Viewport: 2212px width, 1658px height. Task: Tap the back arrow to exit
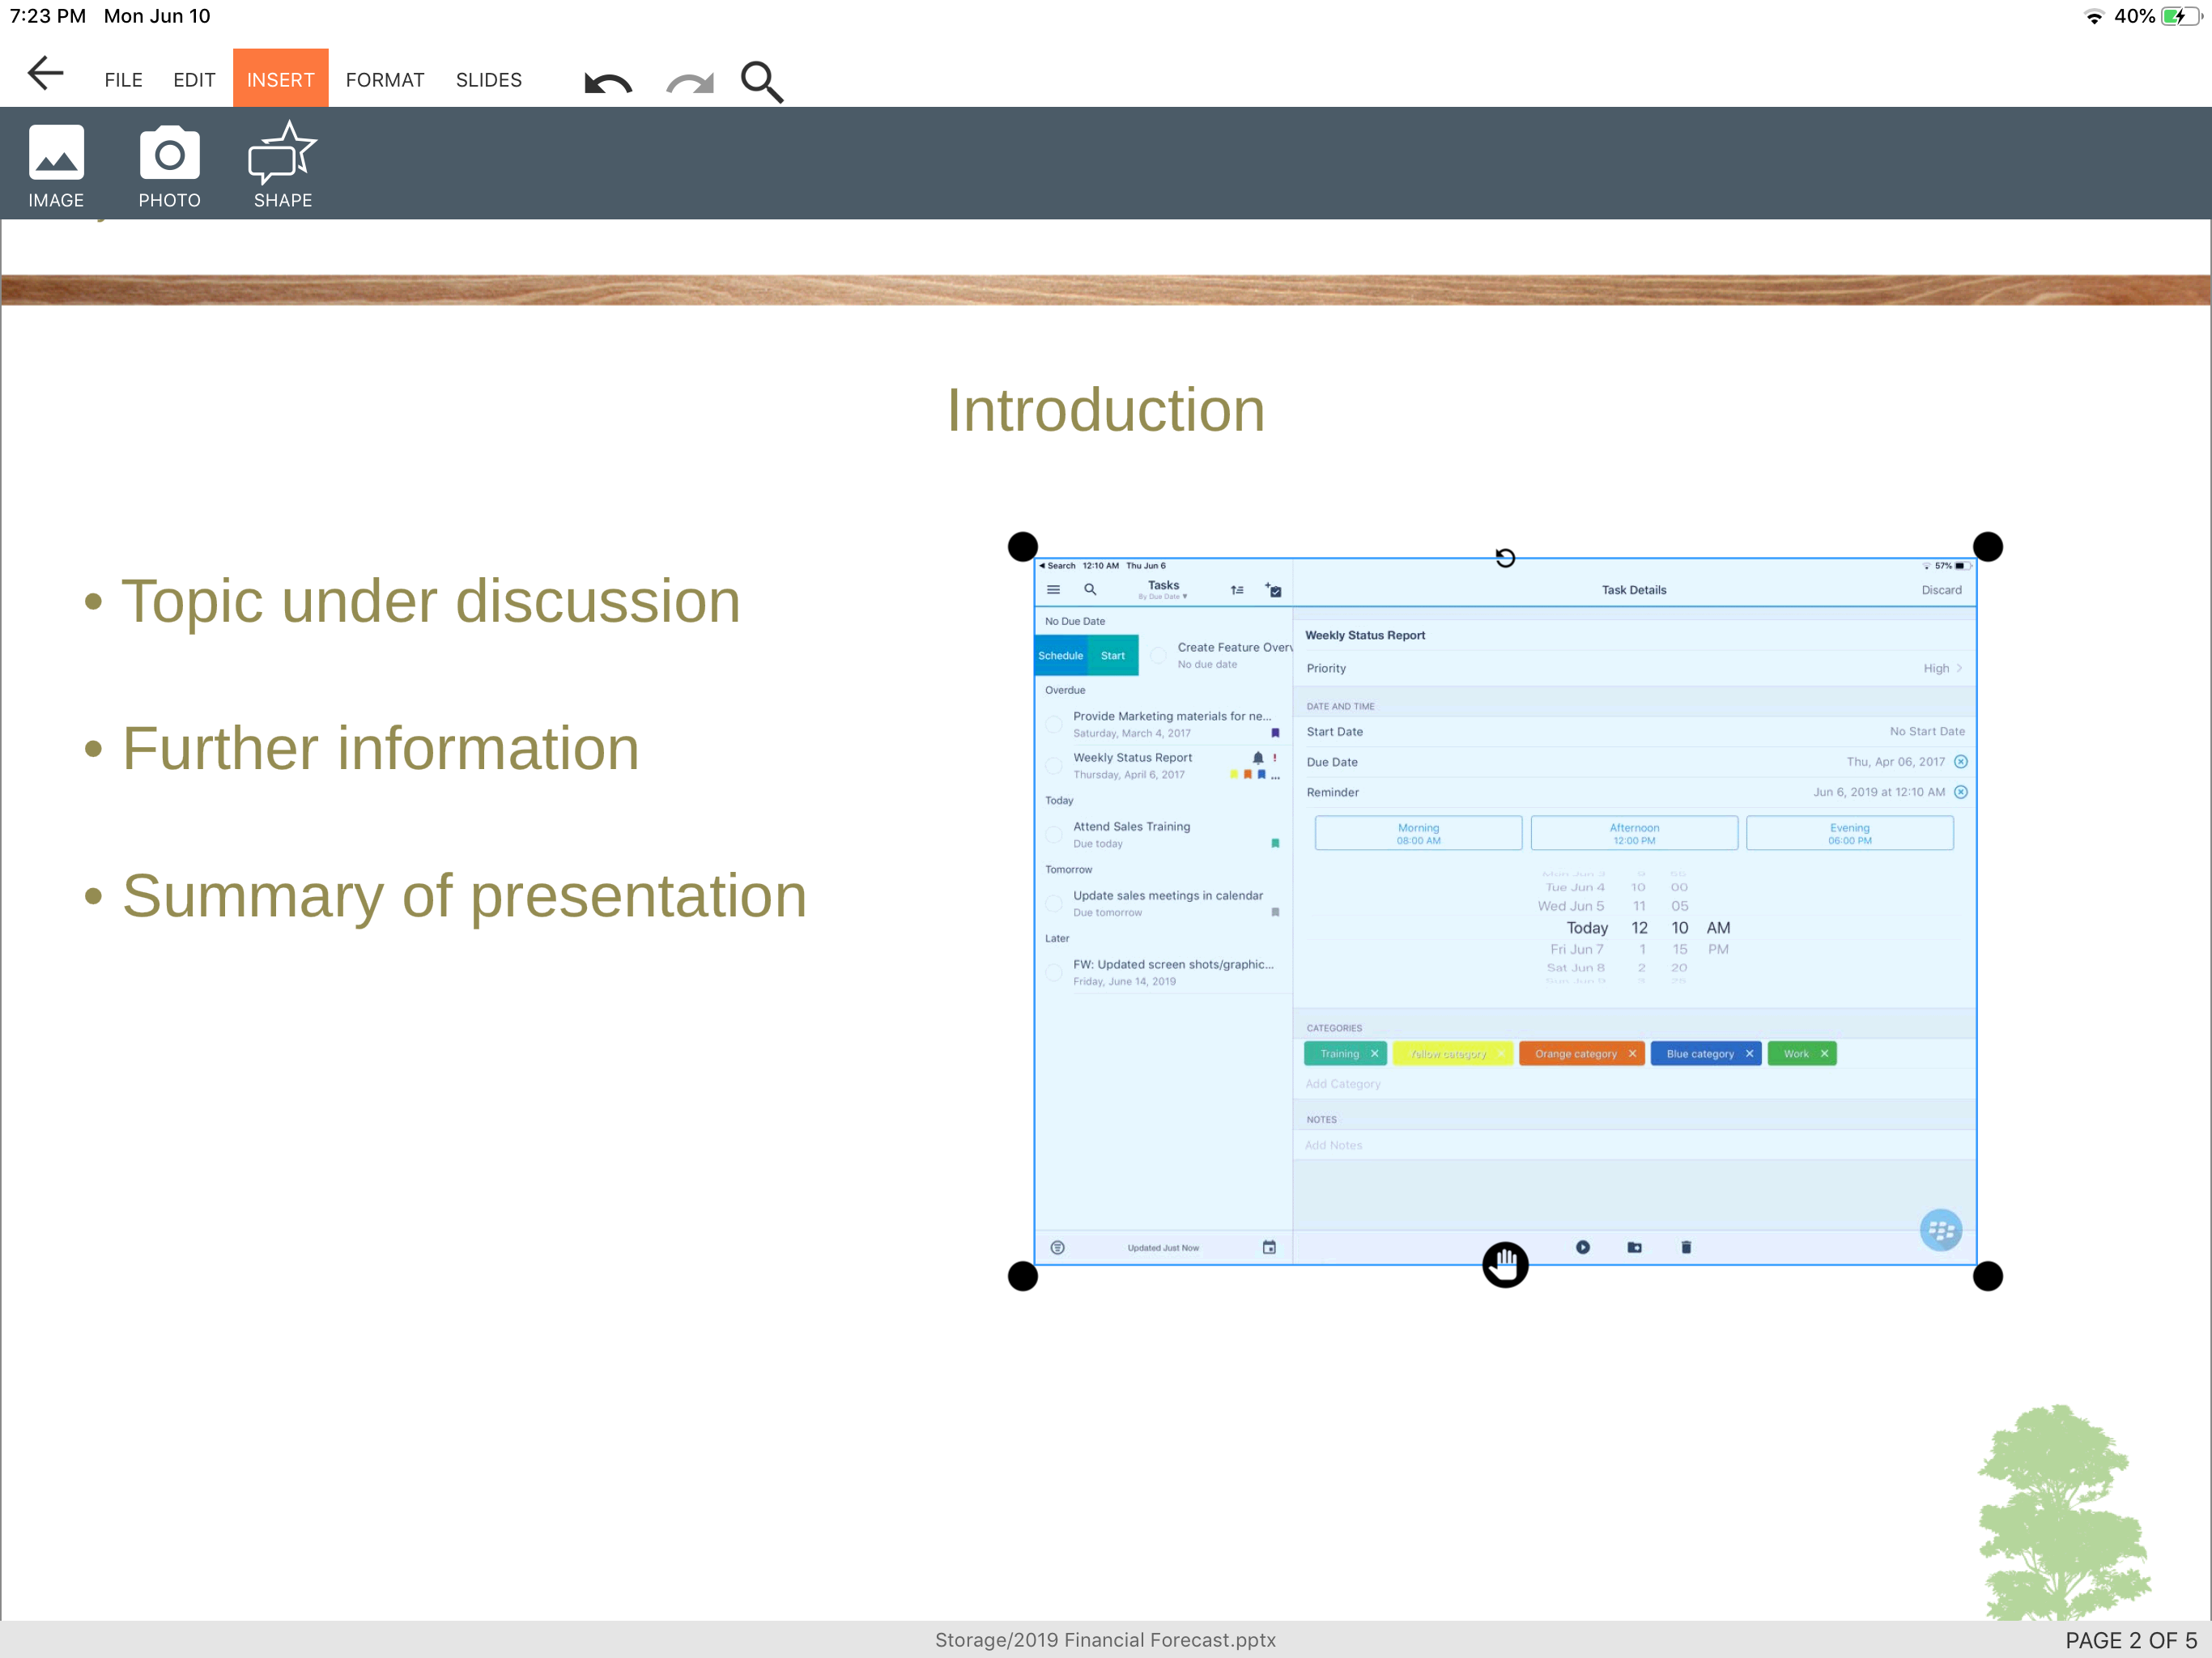point(45,74)
